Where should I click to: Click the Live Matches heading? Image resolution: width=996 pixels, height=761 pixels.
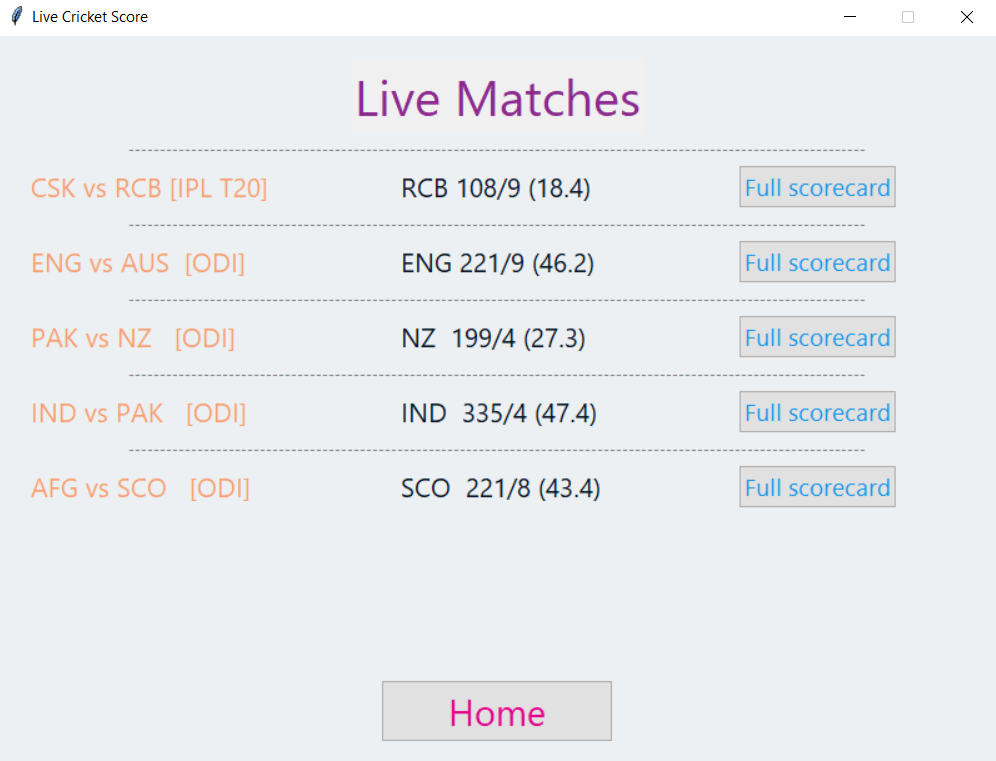coord(496,99)
